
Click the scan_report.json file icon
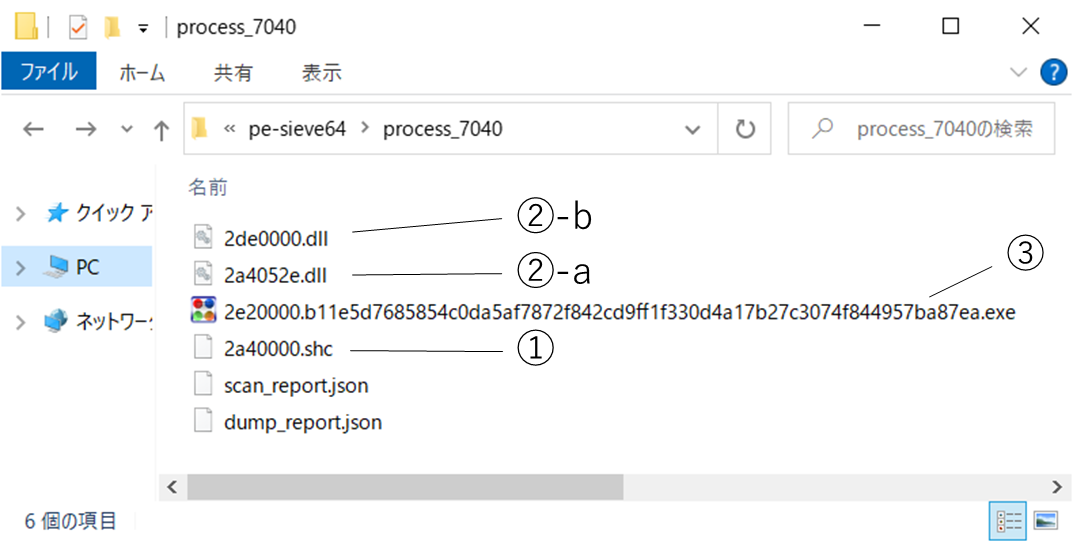click(203, 385)
